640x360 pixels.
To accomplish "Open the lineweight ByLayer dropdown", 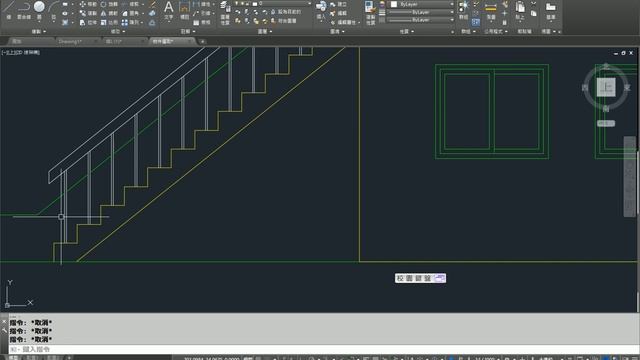I will (x=421, y=12).
